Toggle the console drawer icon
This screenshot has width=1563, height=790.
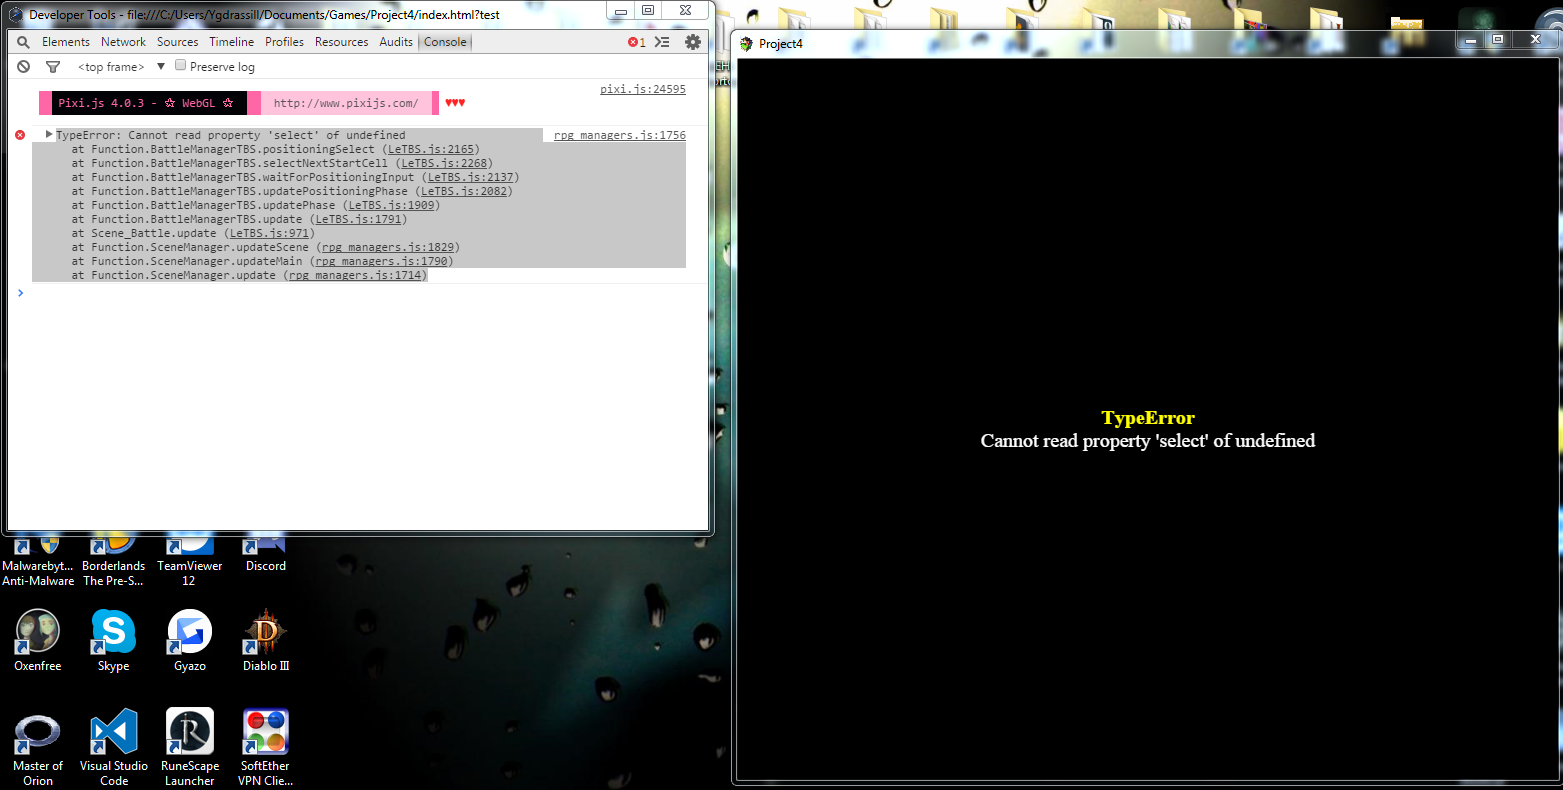(662, 42)
